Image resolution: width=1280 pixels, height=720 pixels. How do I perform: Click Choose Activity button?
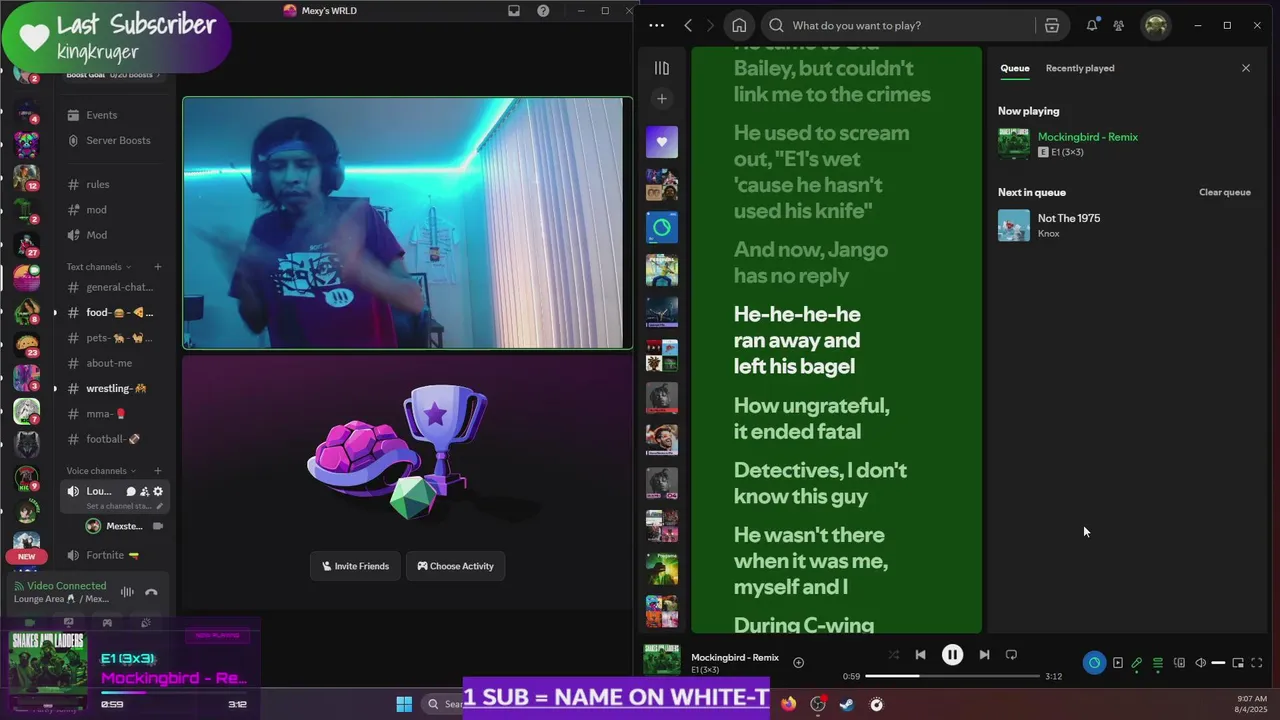(x=456, y=566)
